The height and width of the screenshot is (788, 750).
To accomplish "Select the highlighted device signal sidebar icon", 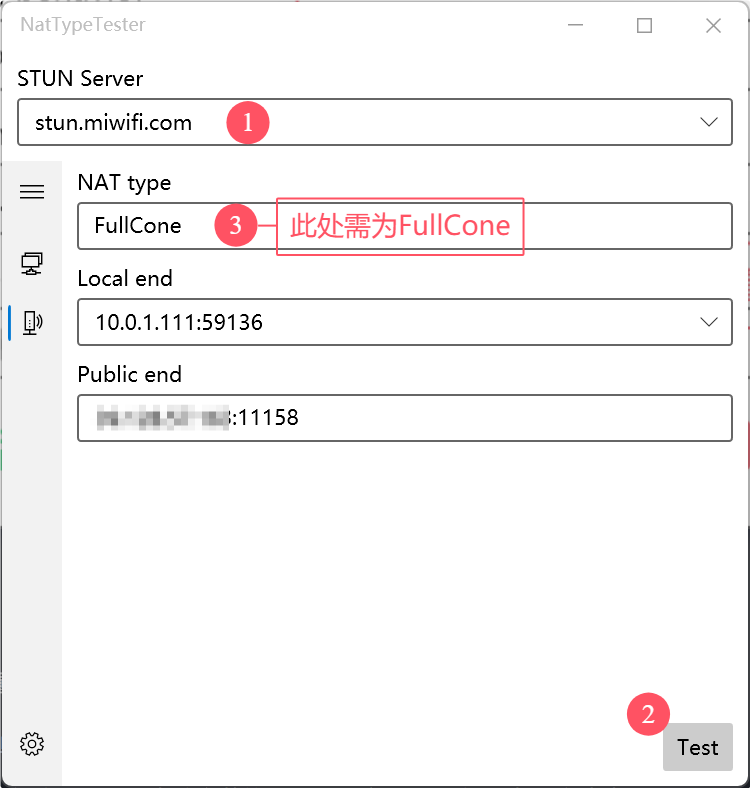I will click(32, 322).
